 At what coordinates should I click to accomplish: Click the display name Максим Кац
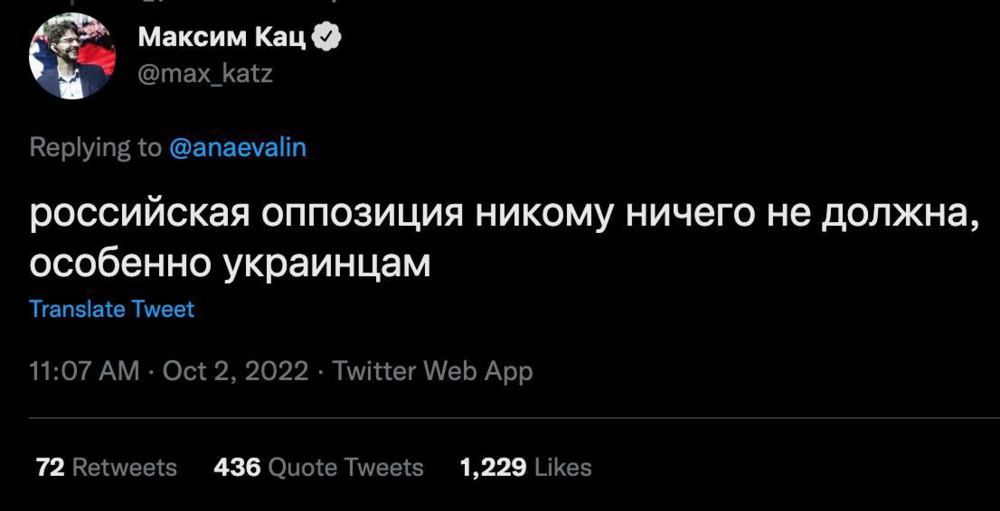pos(222,38)
